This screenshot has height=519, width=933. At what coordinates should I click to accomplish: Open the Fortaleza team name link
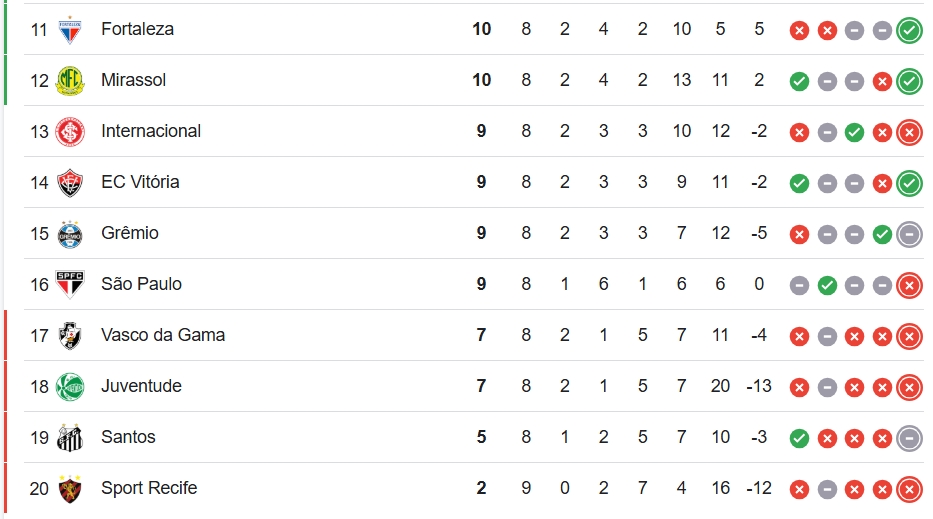coord(137,29)
